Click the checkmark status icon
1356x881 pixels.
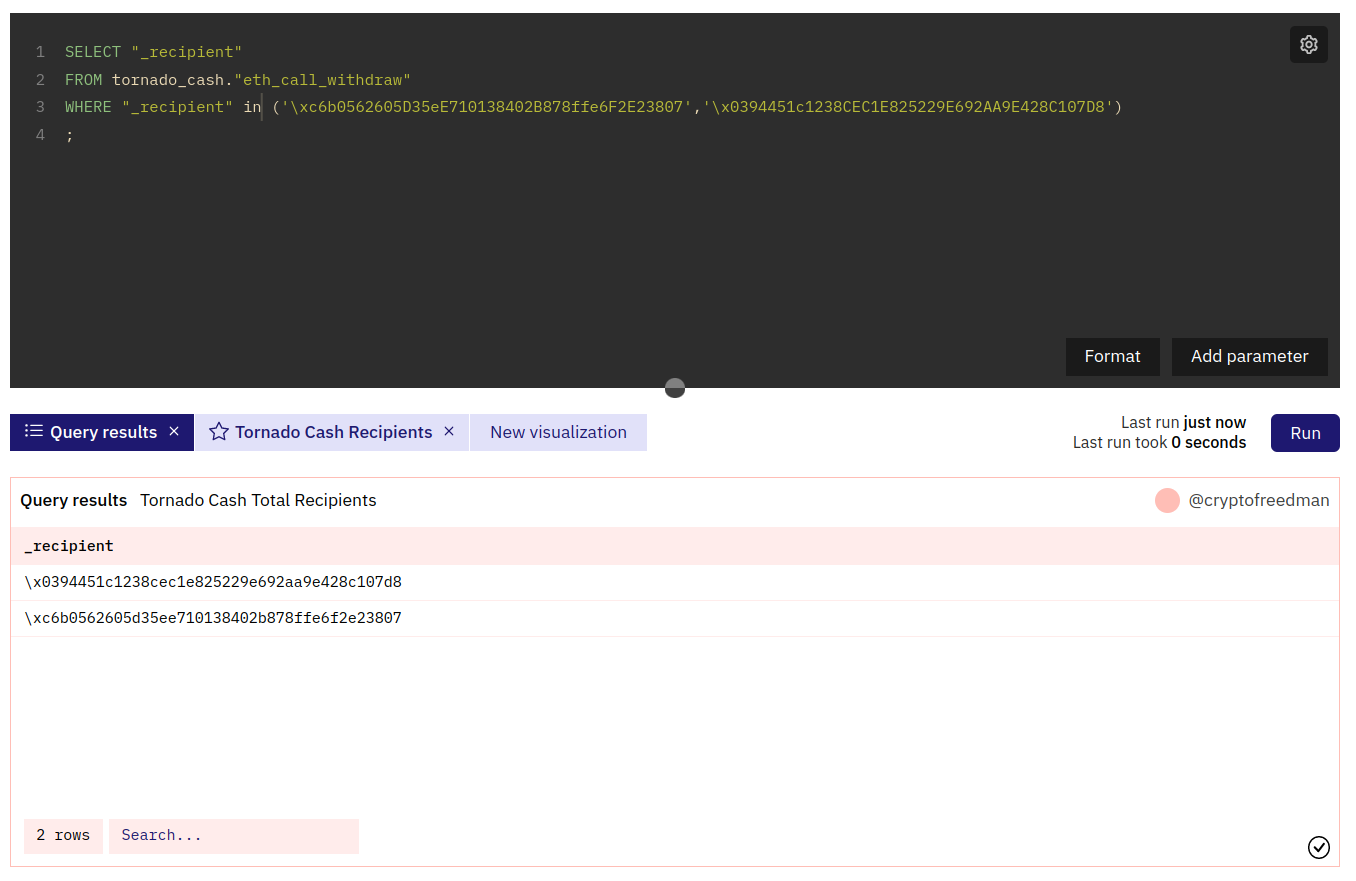pyautogui.click(x=1319, y=847)
